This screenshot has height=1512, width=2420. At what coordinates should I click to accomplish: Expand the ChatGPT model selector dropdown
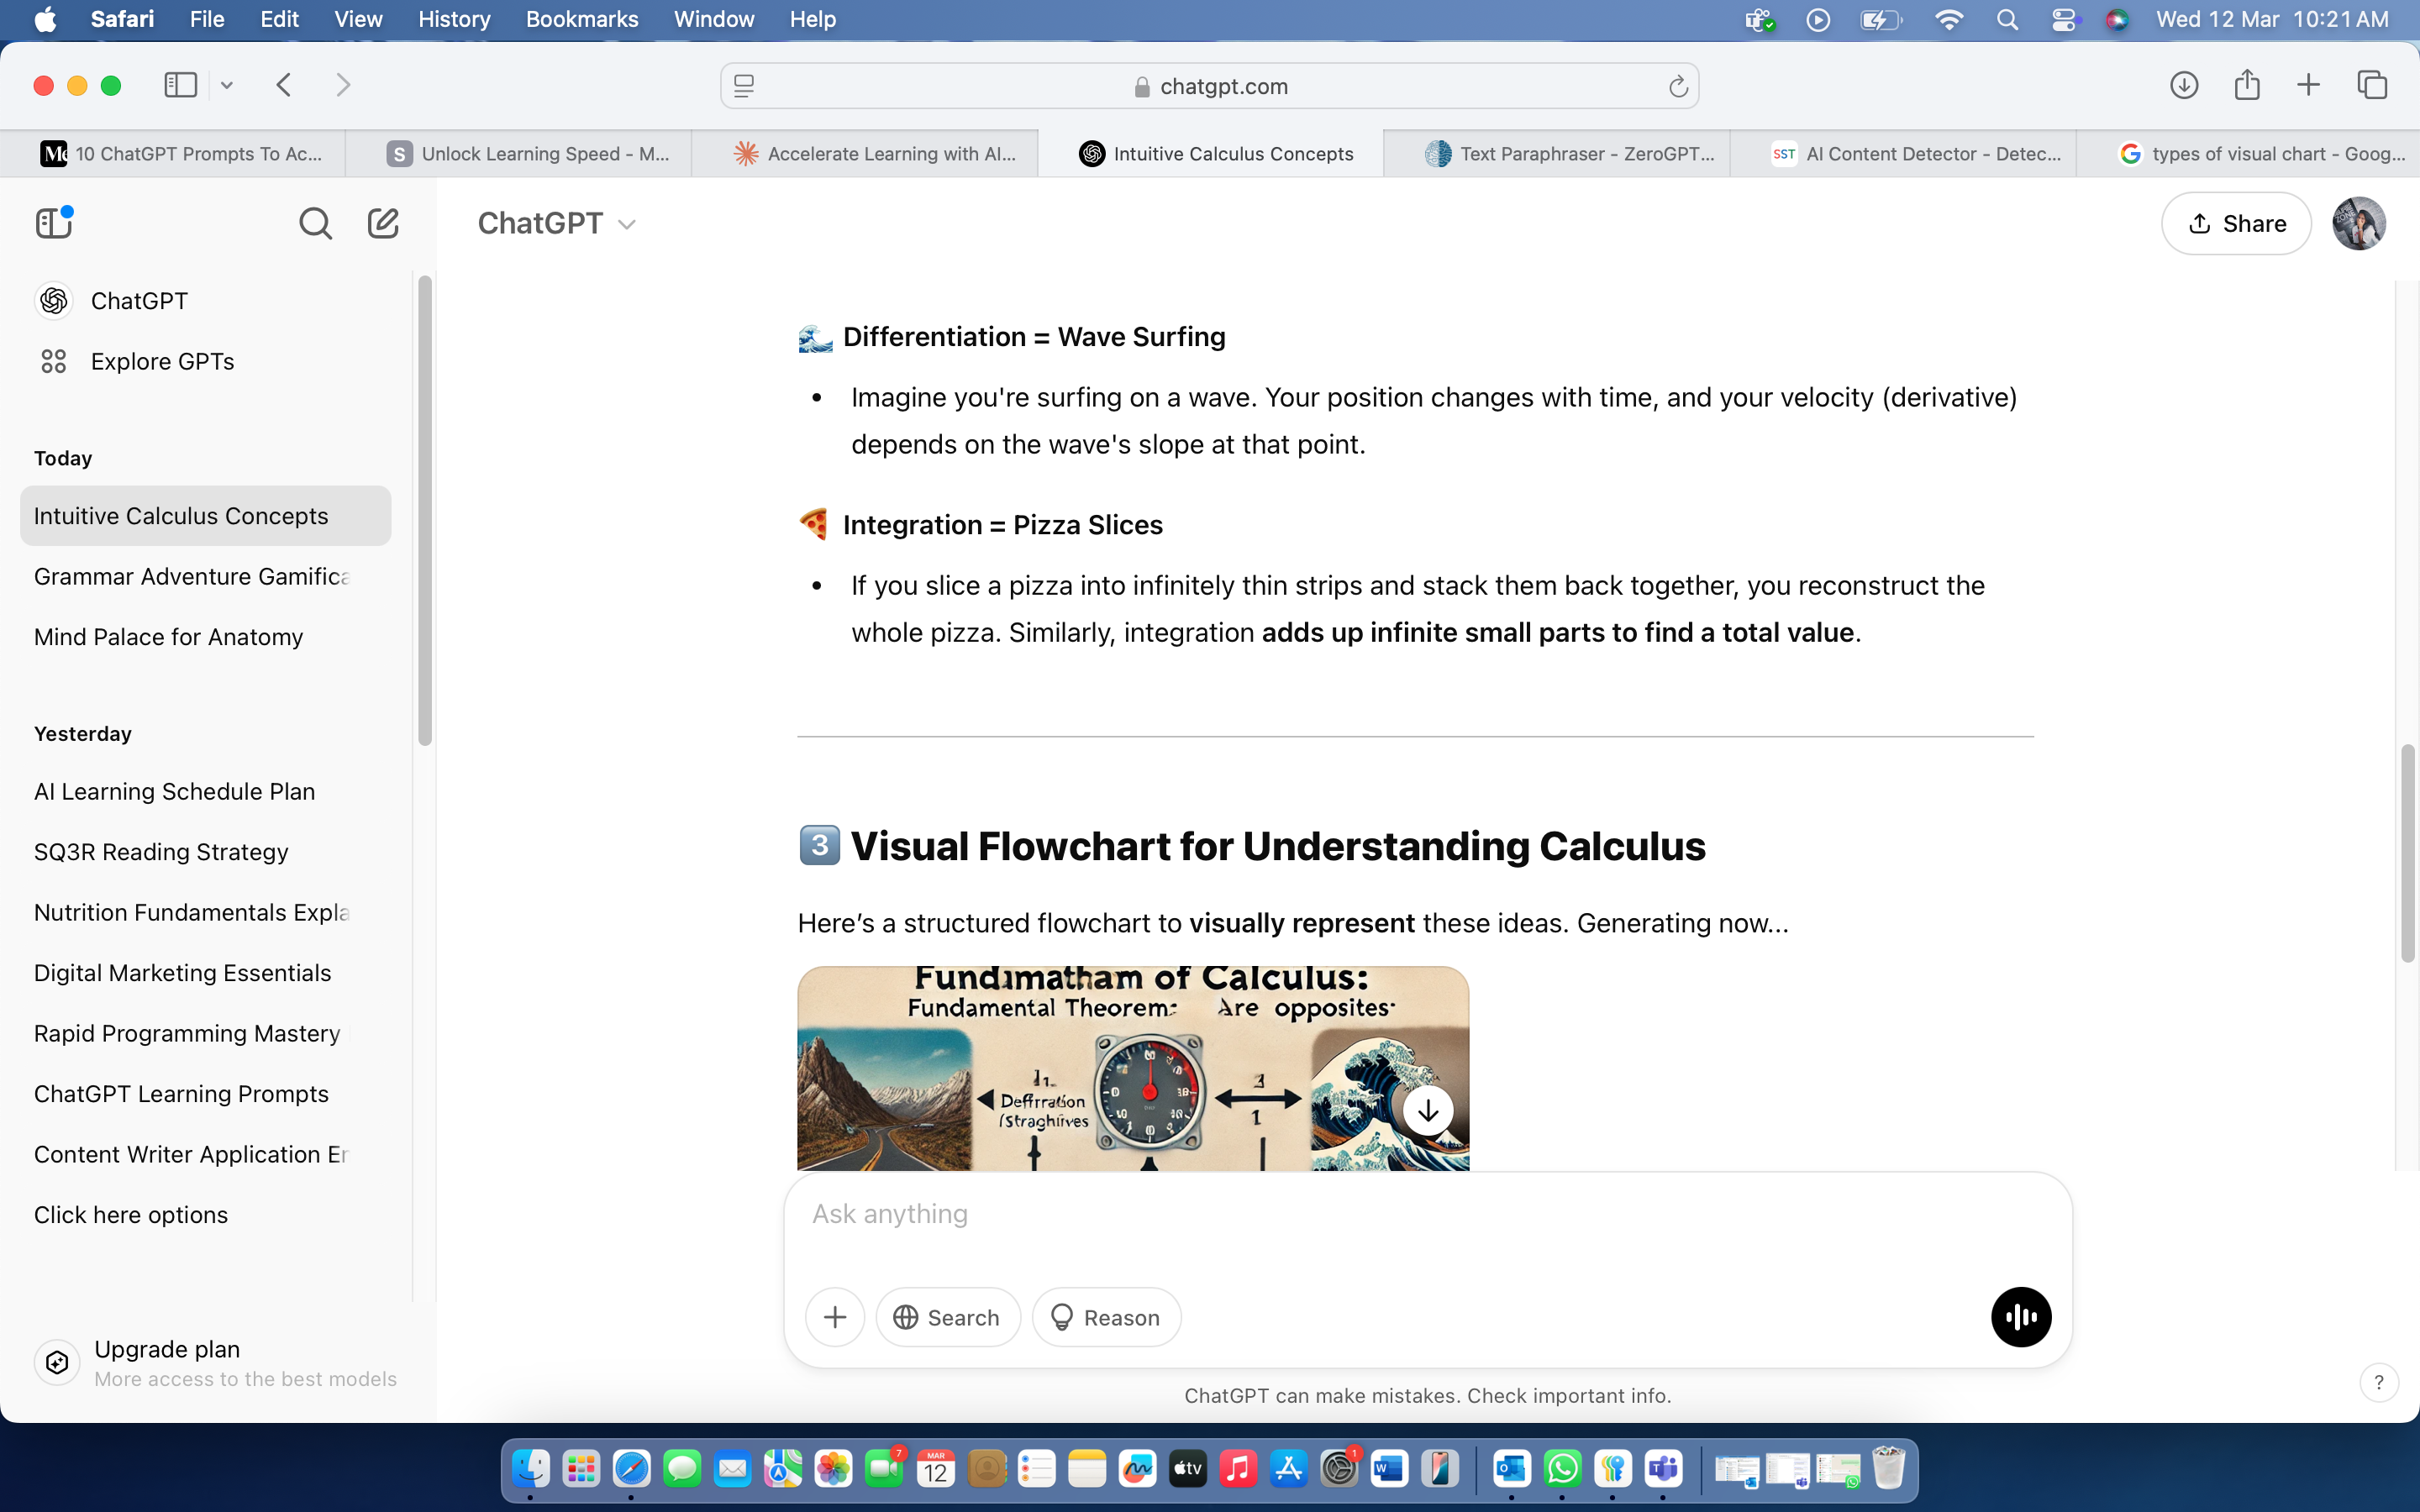(557, 223)
